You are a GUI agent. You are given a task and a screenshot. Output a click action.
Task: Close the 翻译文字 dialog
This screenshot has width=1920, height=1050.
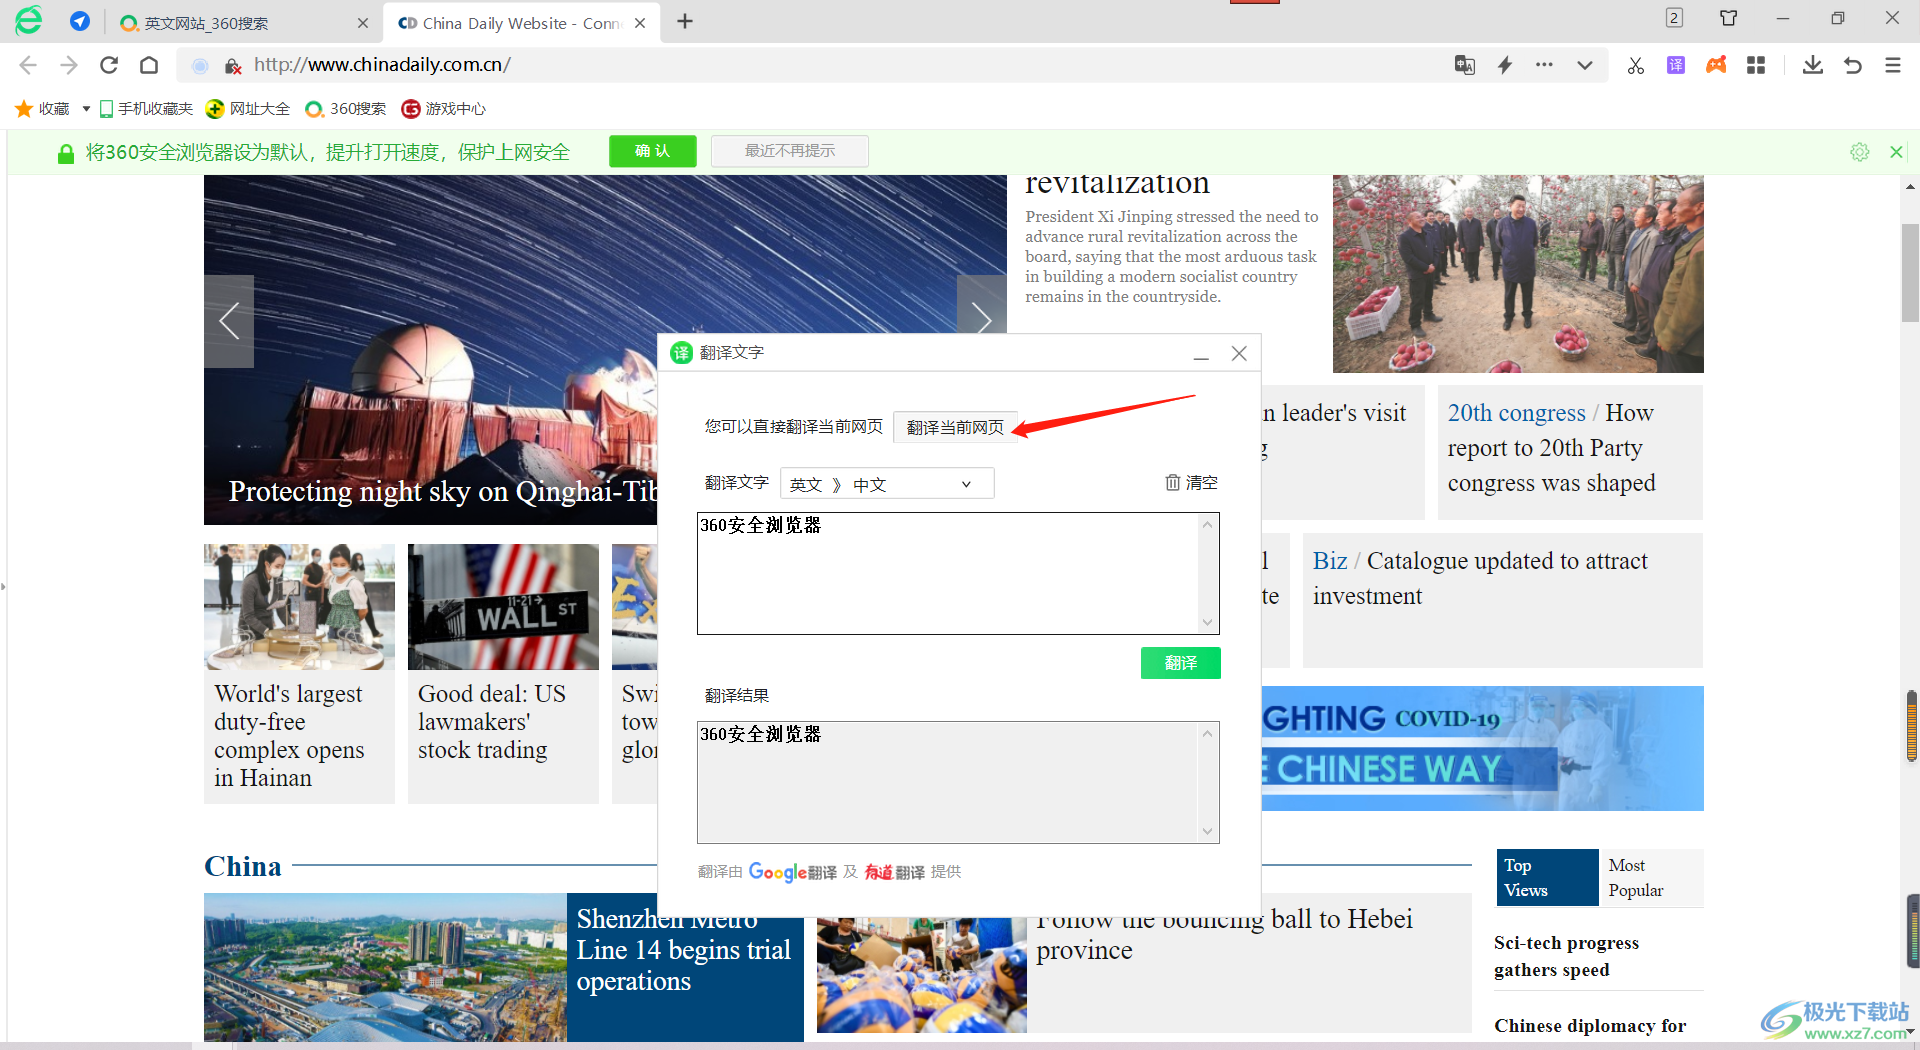1239,353
